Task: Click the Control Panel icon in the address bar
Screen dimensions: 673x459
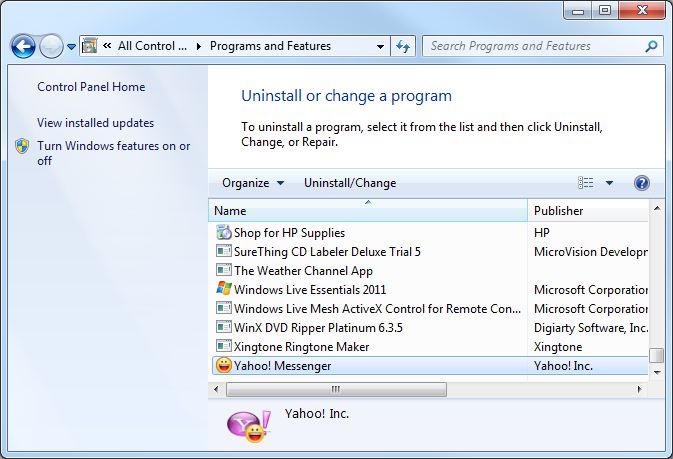Action: [89, 46]
